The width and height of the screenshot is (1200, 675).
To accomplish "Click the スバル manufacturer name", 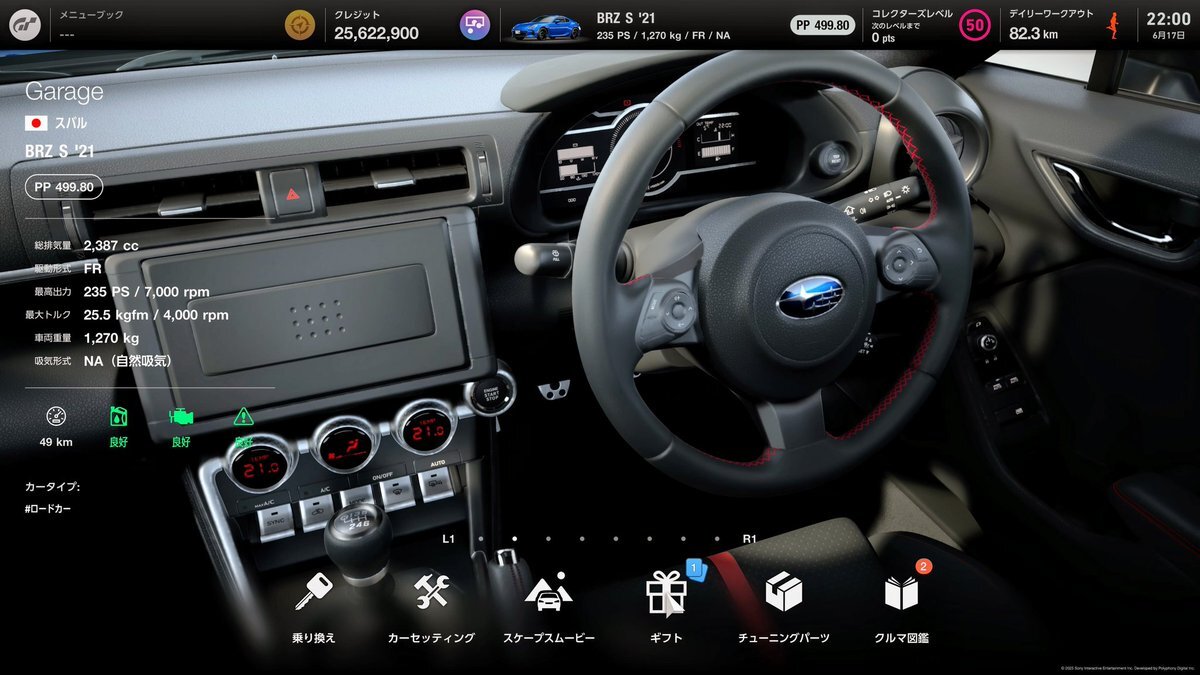I will pyautogui.click(x=70, y=124).
